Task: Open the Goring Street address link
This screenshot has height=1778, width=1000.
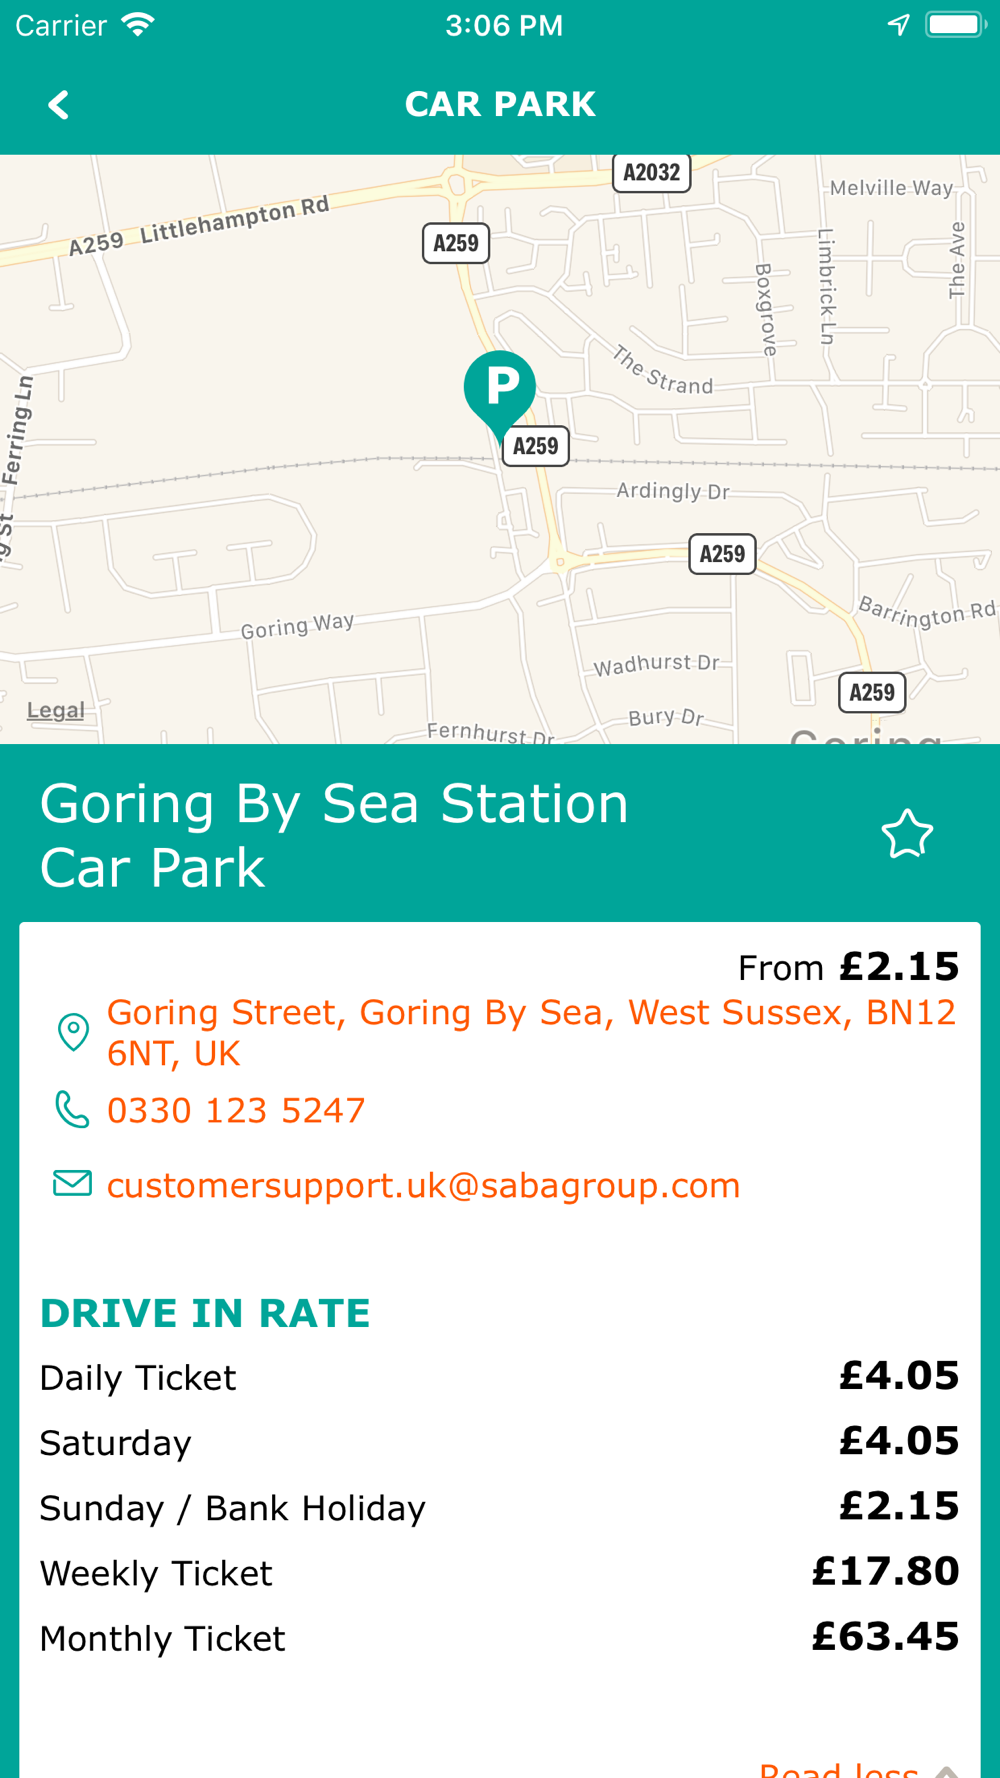Action: tap(530, 1032)
